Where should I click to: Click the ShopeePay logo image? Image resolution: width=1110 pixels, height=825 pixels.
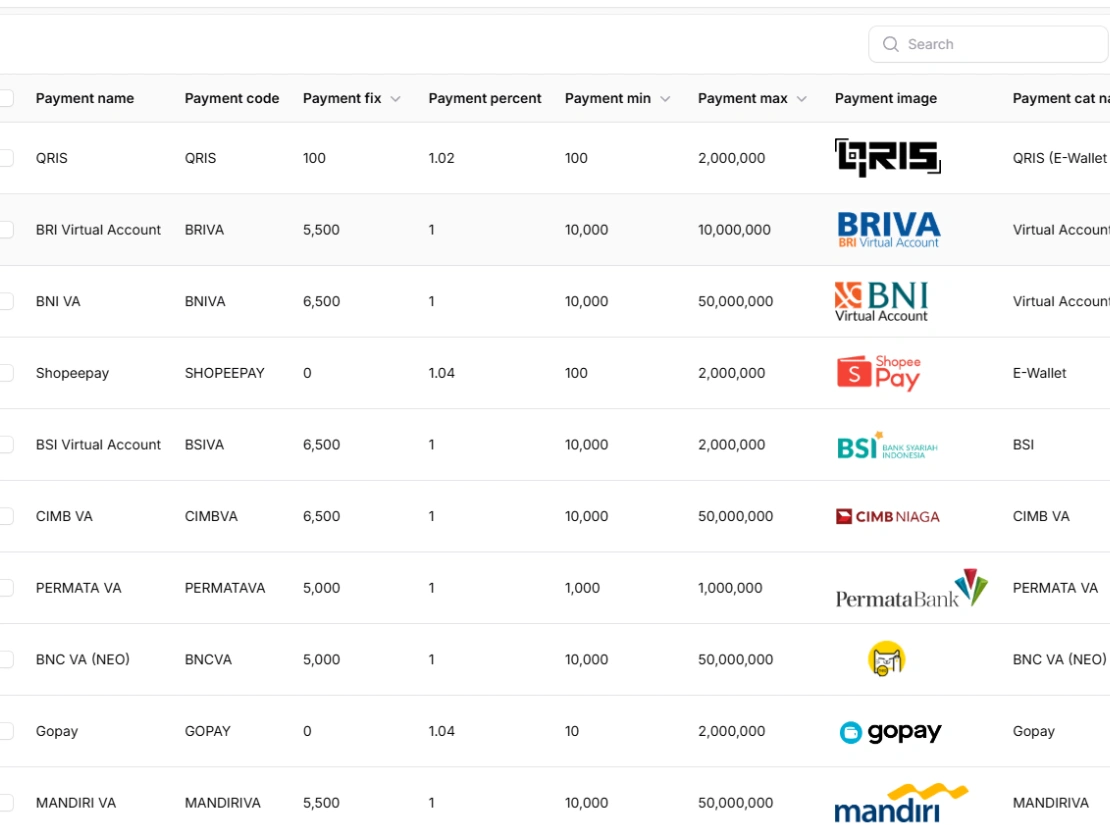pyautogui.click(x=878, y=373)
